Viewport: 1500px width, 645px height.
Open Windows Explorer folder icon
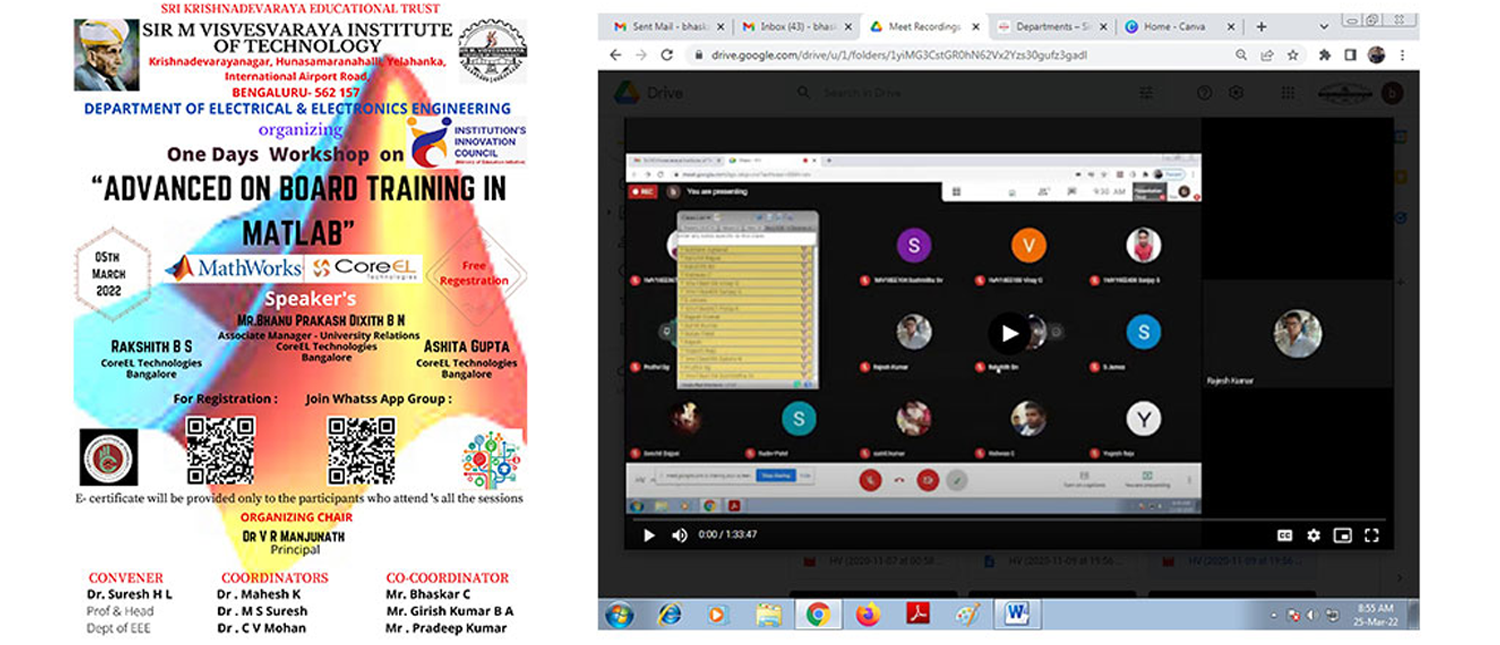(x=768, y=614)
